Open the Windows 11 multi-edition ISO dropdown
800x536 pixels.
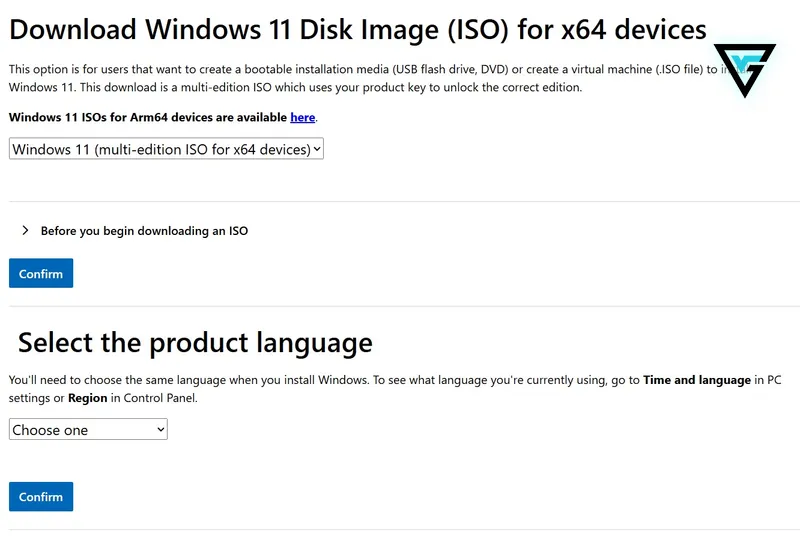point(166,149)
